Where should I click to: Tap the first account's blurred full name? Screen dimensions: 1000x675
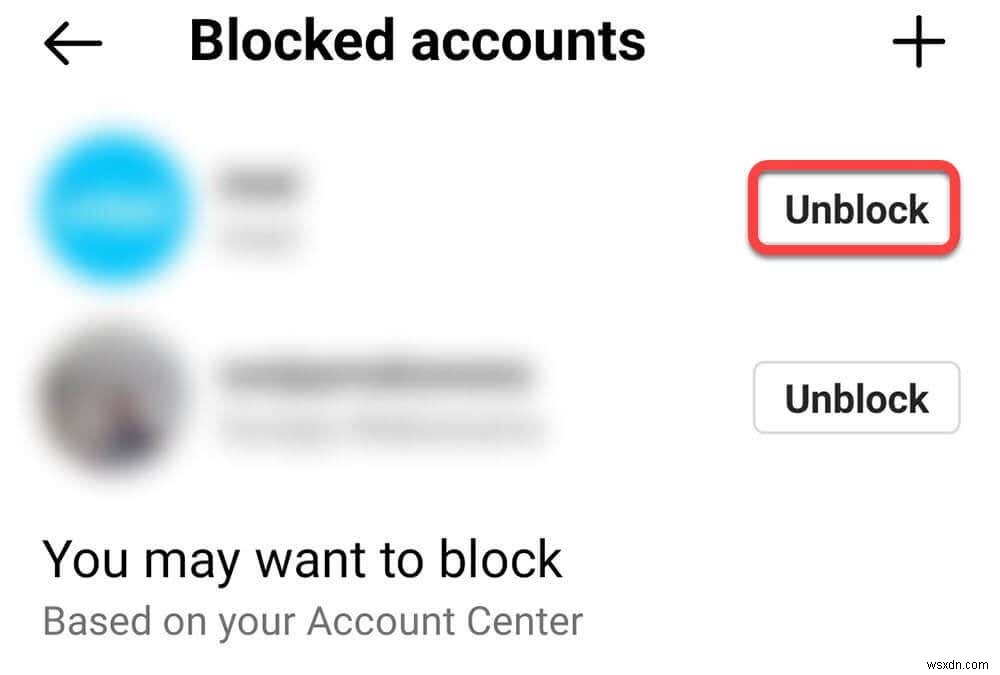(259, 239)
